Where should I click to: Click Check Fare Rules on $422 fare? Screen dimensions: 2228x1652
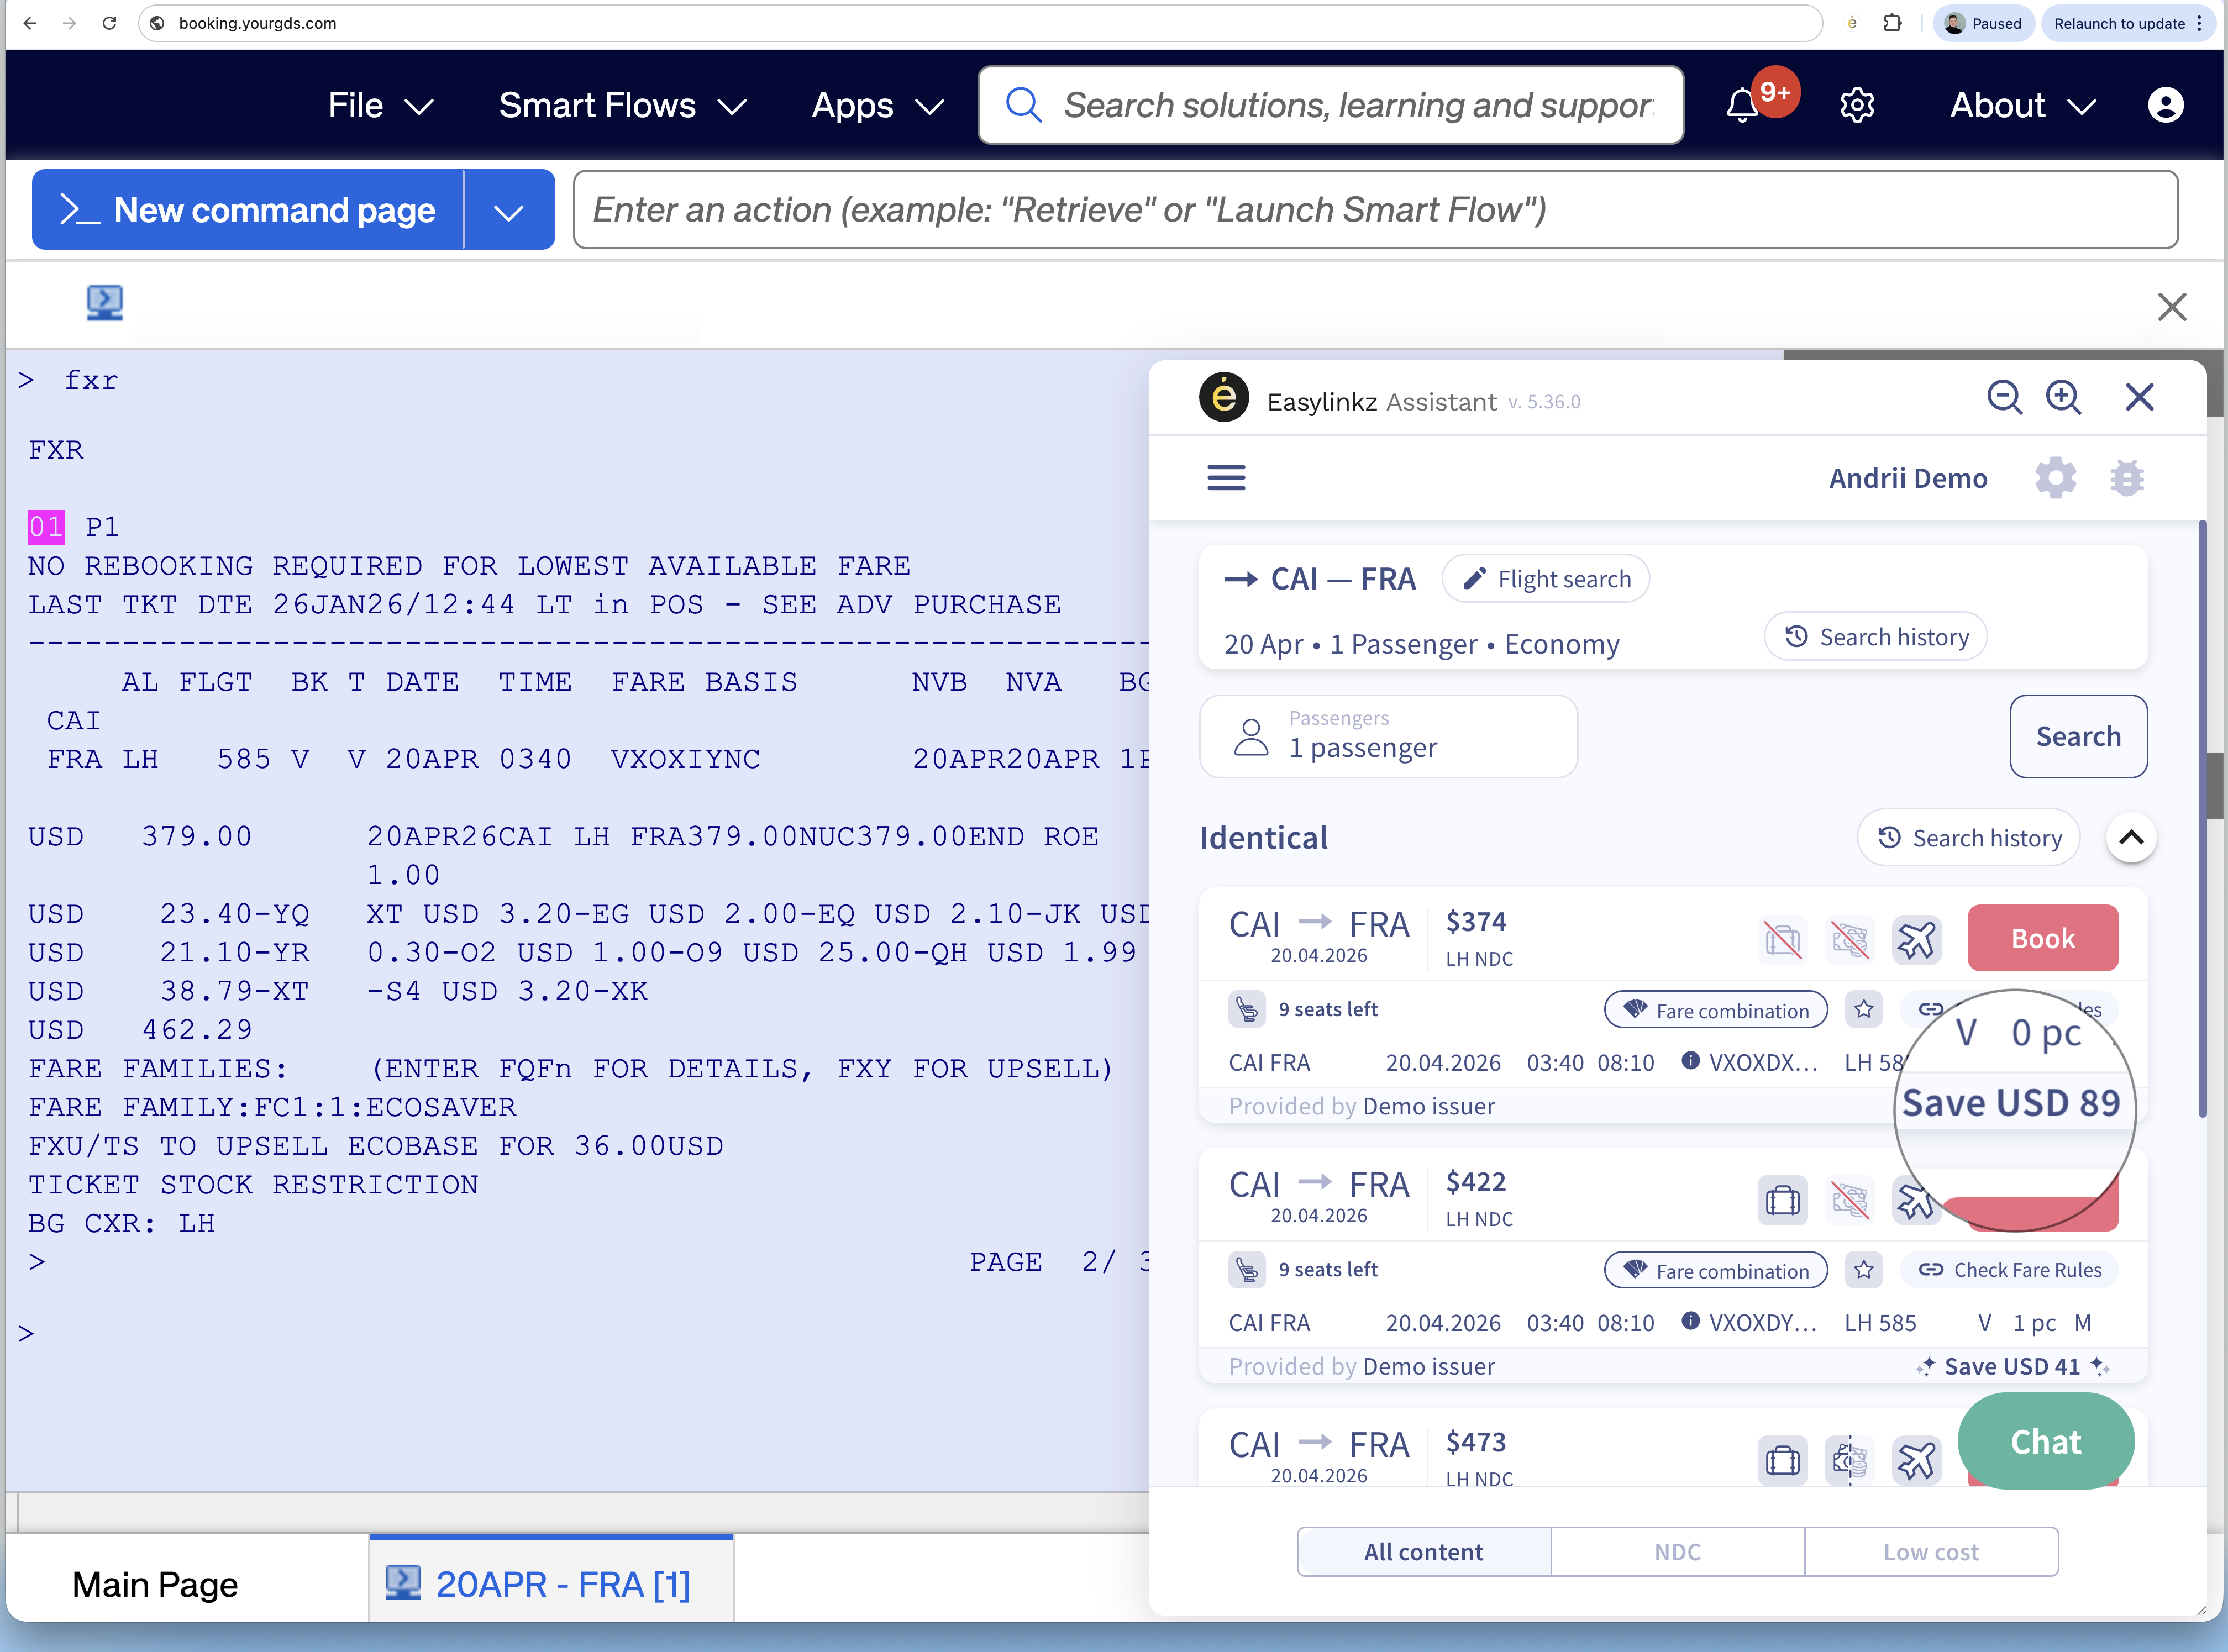click(x=2010, y=1270)
